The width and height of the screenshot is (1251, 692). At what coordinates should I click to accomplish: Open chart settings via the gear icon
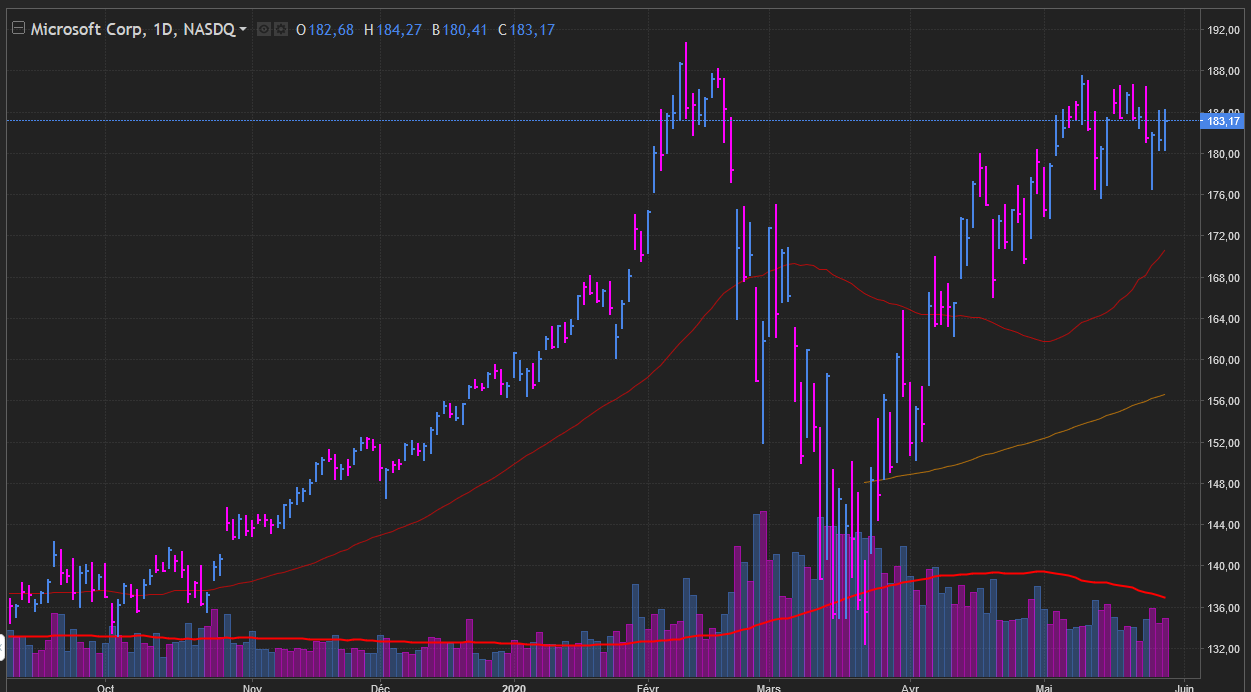point(281,30)
